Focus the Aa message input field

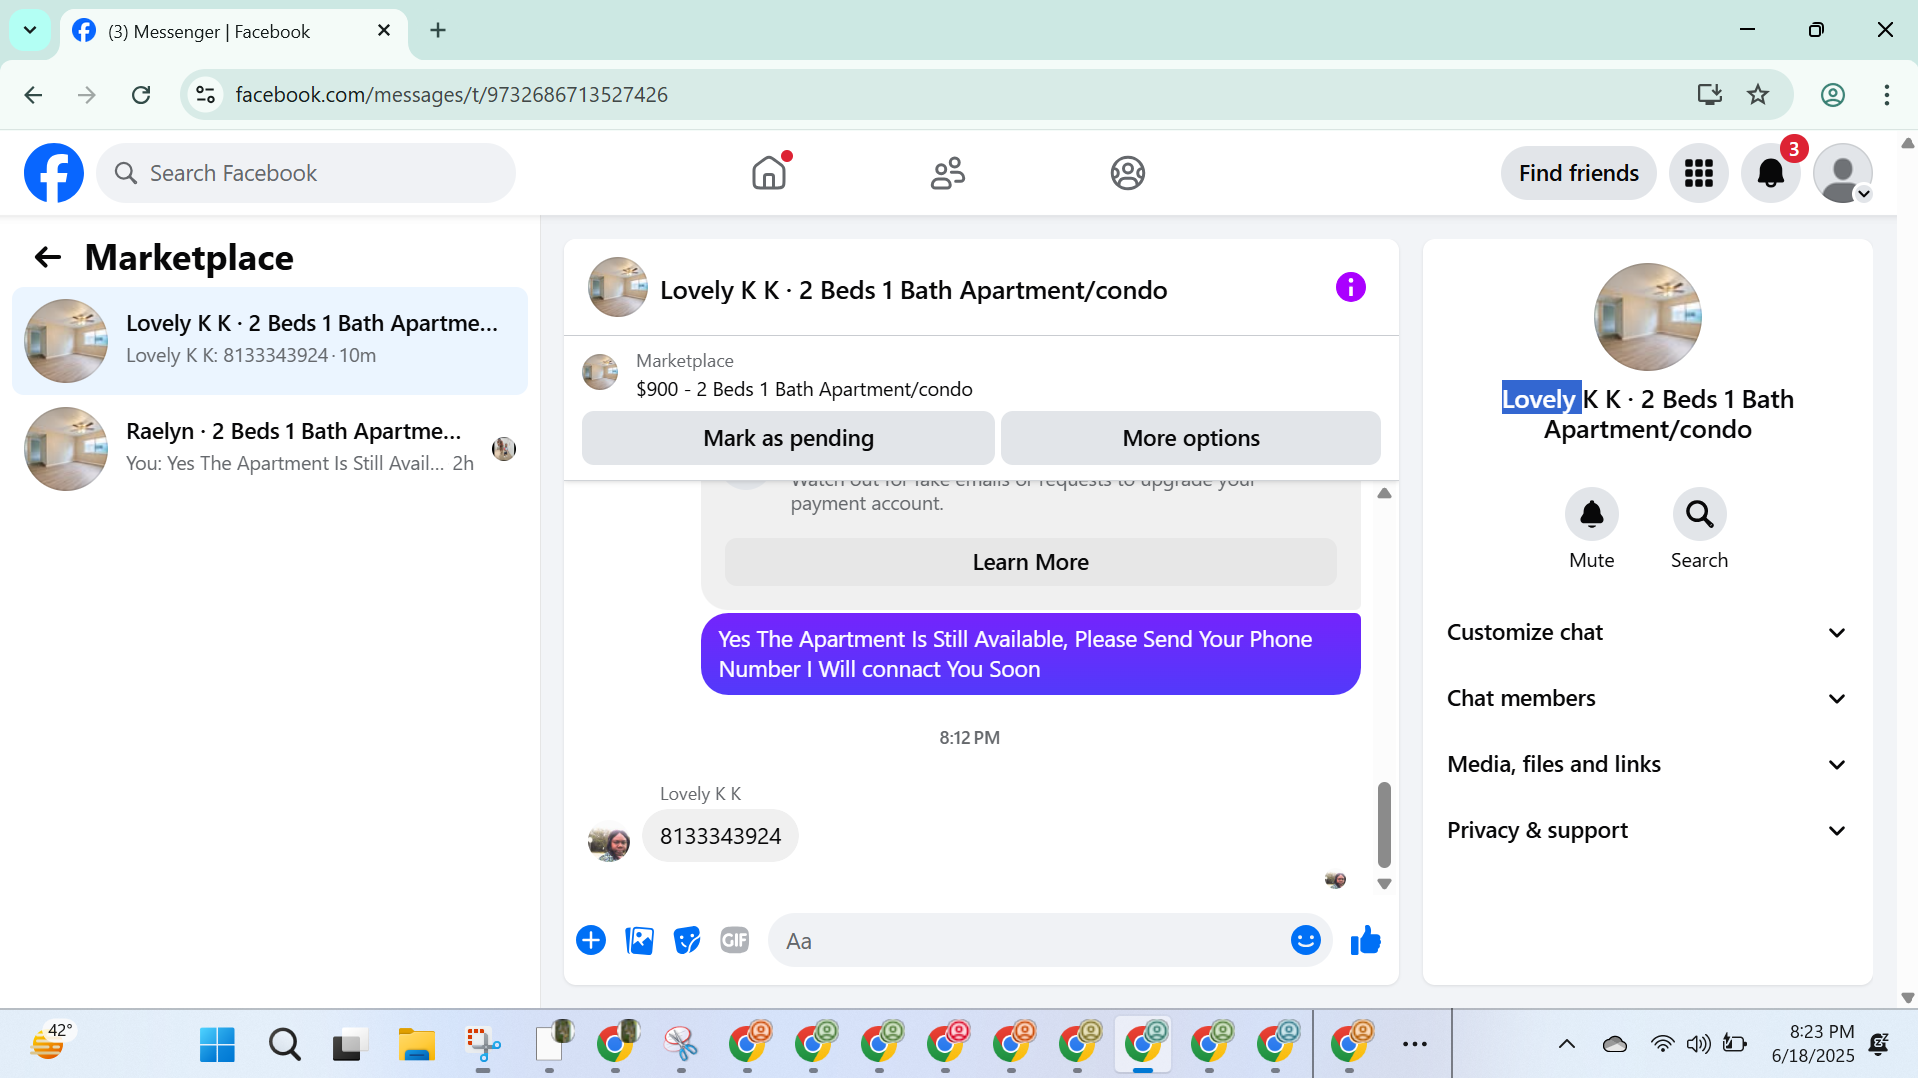(1030, 940)
